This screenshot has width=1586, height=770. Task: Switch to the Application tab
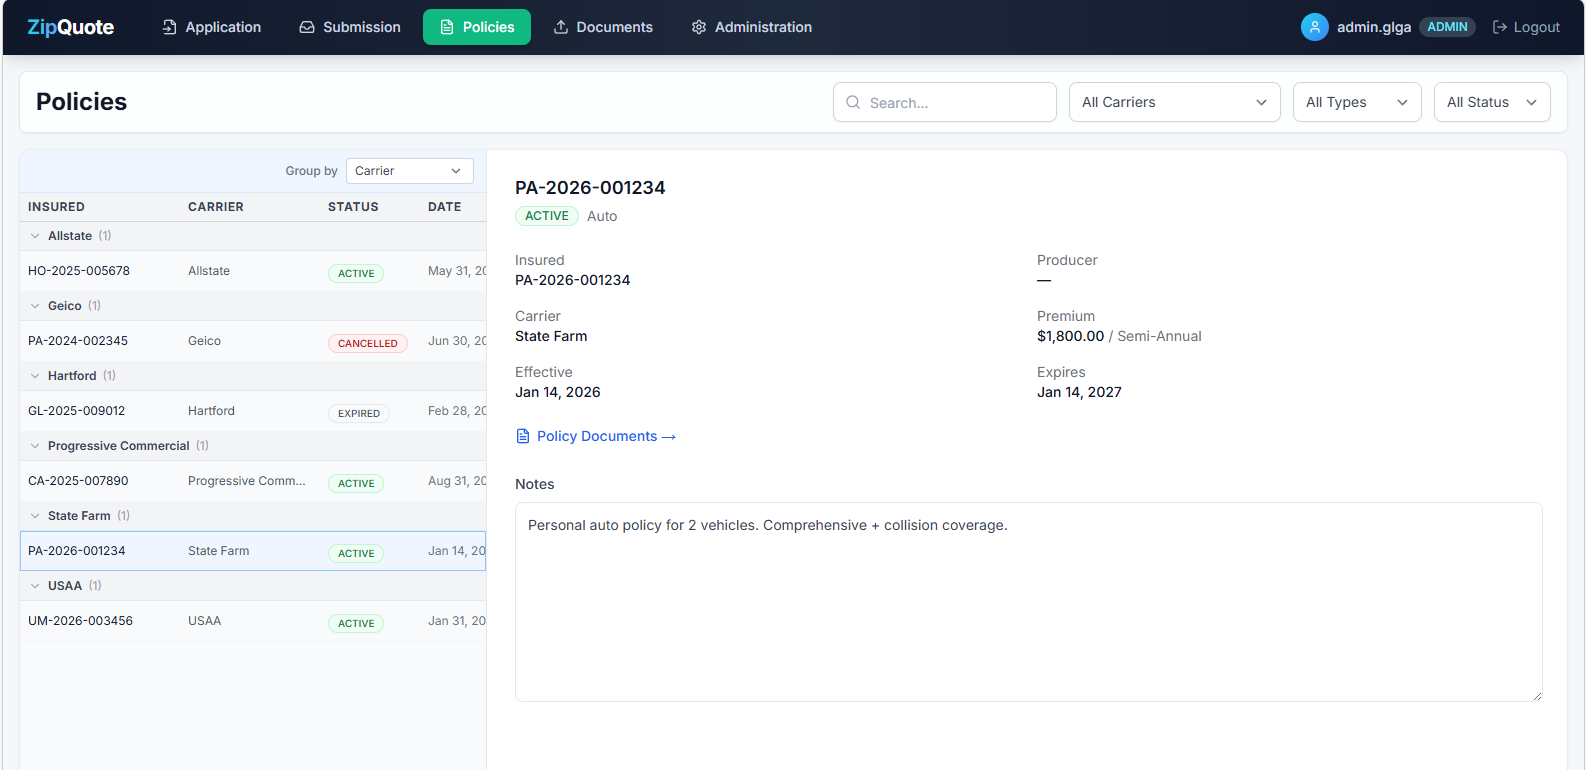coord(212,27)
